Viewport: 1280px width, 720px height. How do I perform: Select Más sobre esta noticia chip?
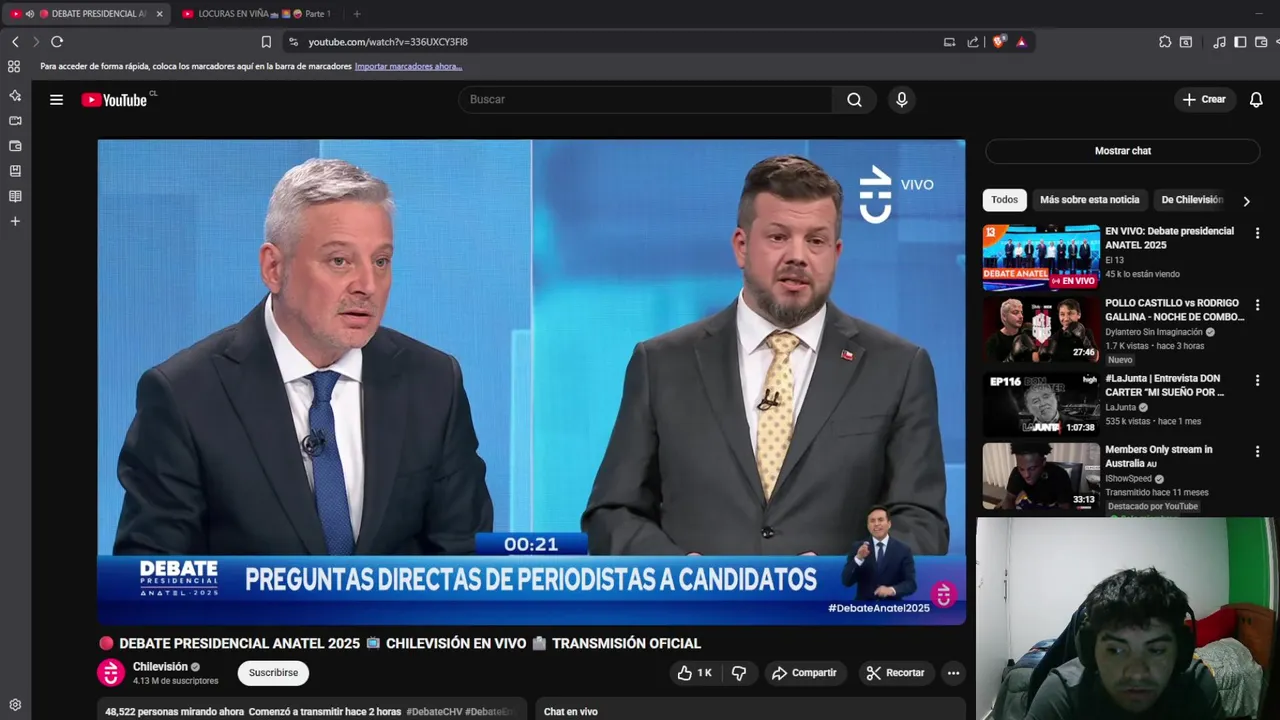(x=1089, y=200)
